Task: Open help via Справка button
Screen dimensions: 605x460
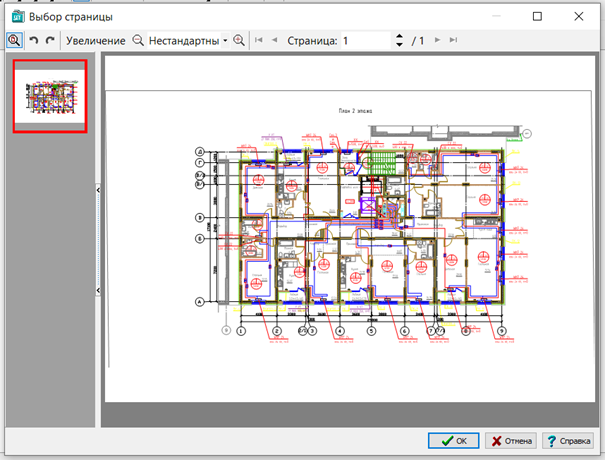Action: pyautogui.click(x=568, y=441)
